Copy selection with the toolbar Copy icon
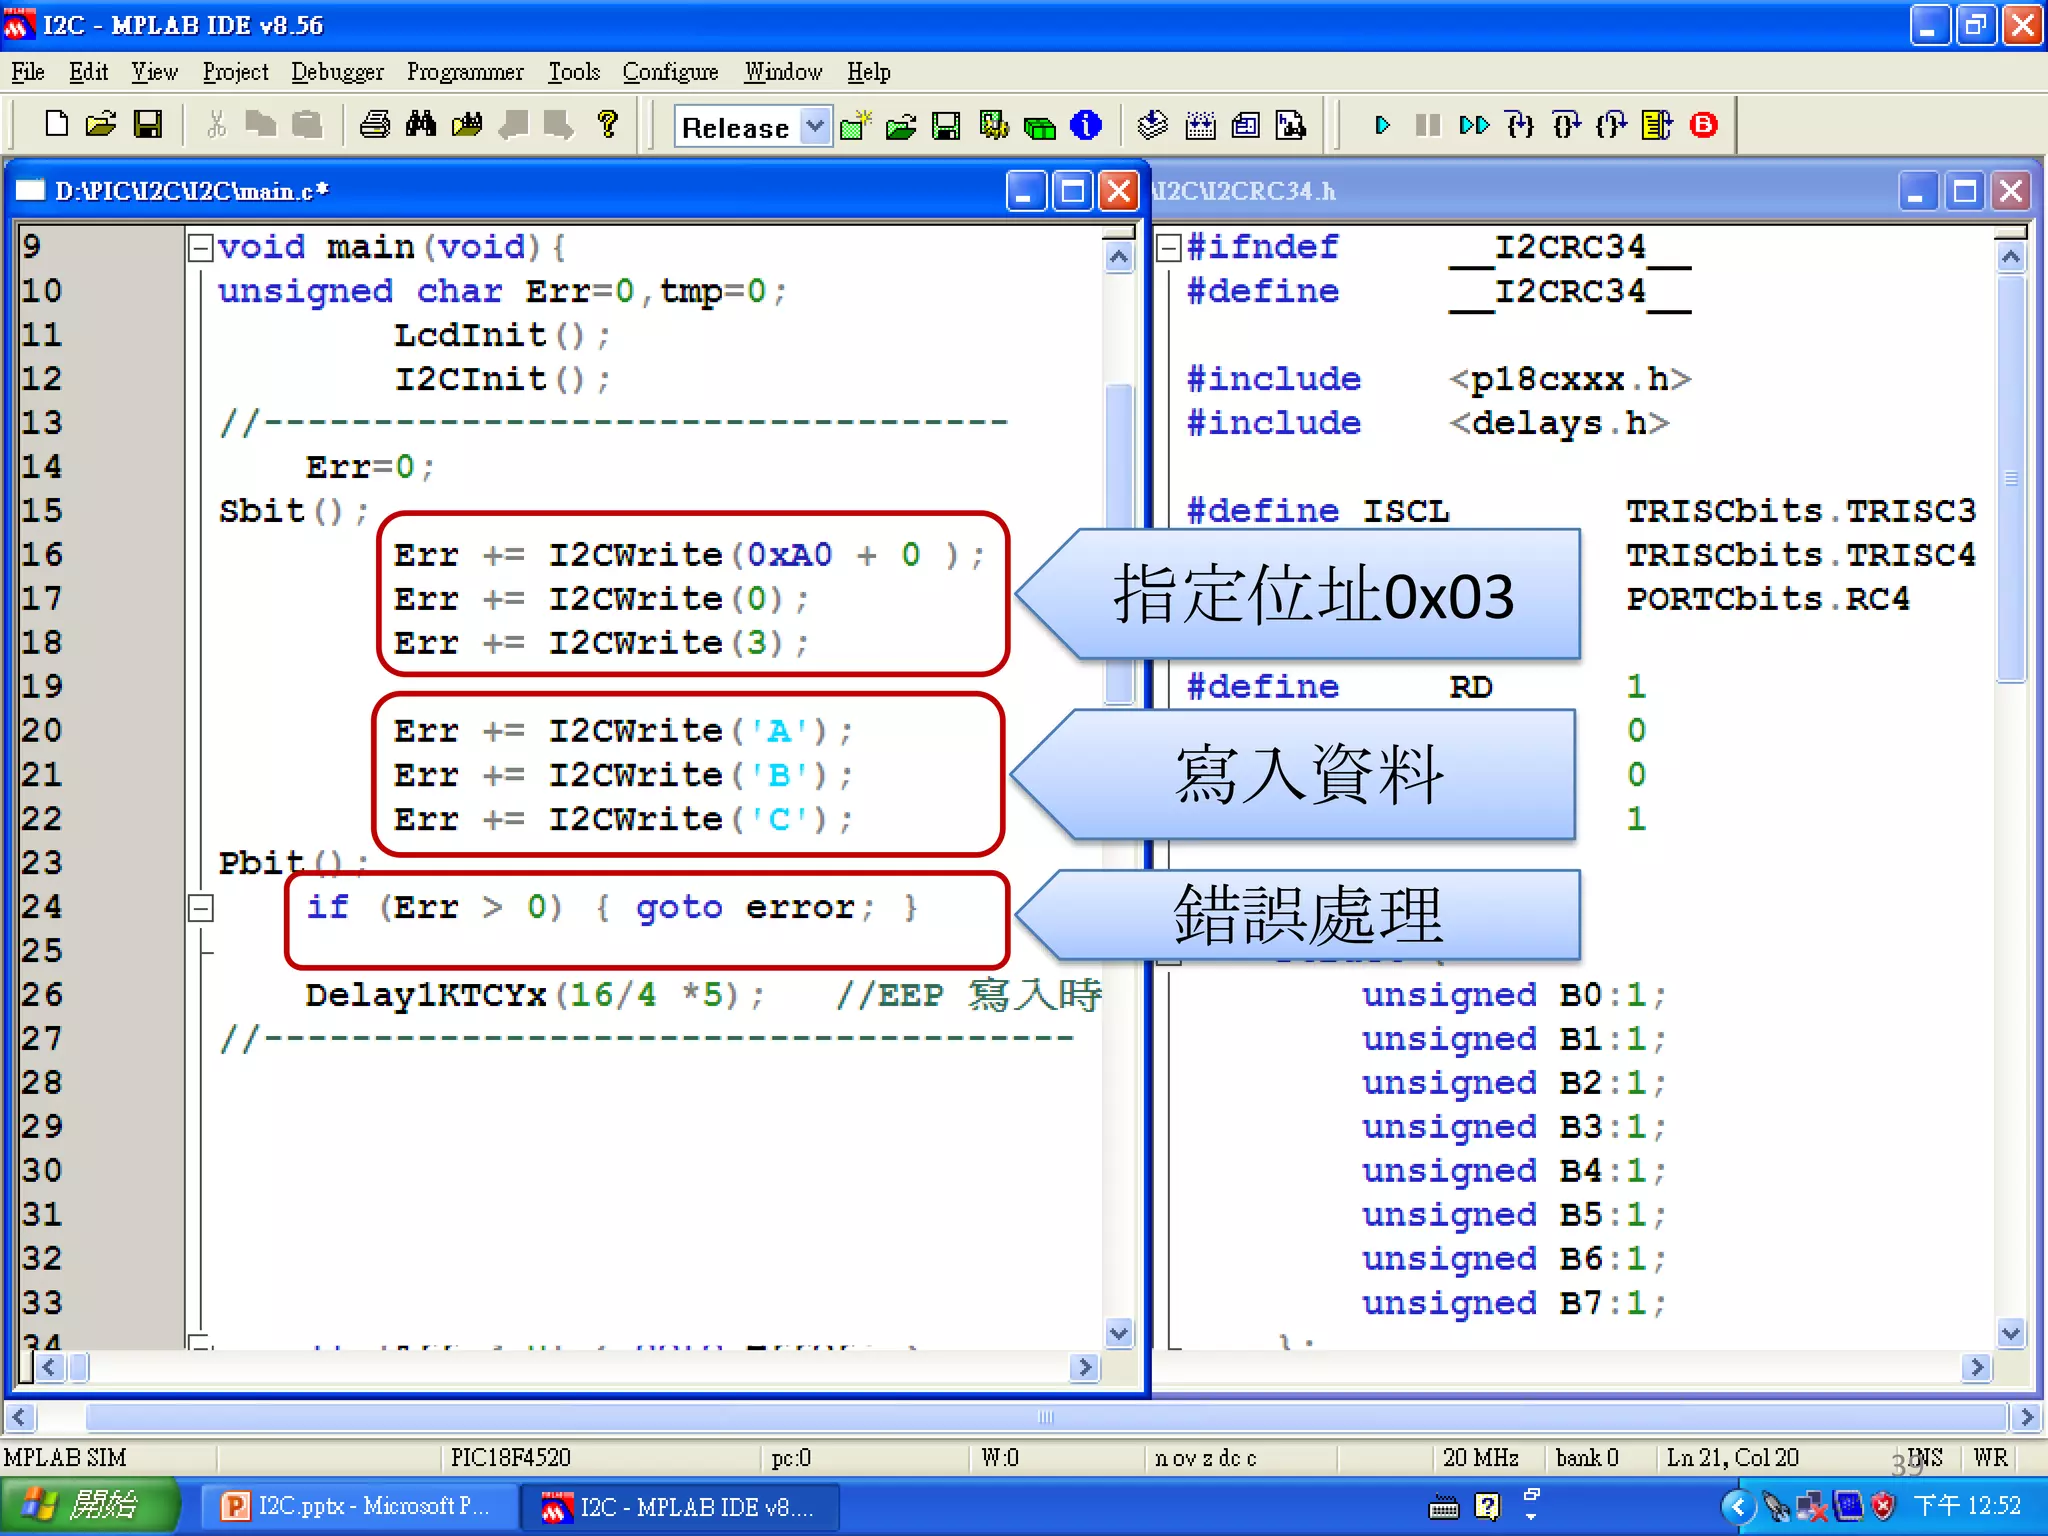Image resolution: width=2048 pixels, height=1536 pixels. point(260,124)
